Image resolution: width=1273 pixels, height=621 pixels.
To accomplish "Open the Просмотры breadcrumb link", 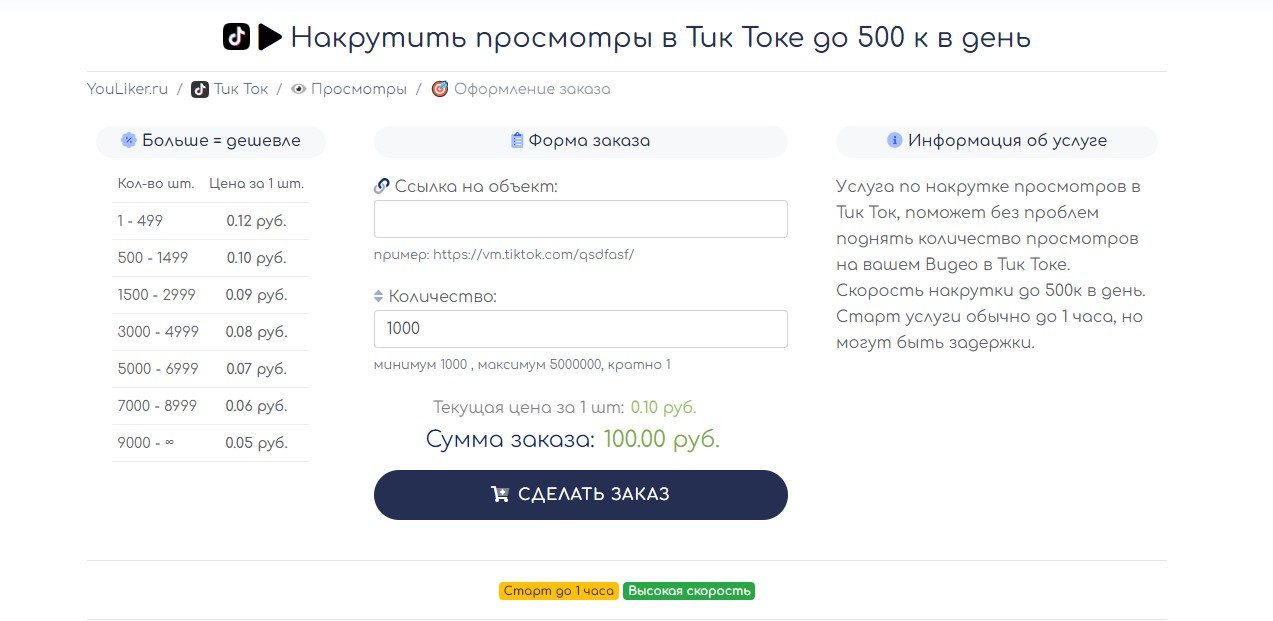I will 359,89.
